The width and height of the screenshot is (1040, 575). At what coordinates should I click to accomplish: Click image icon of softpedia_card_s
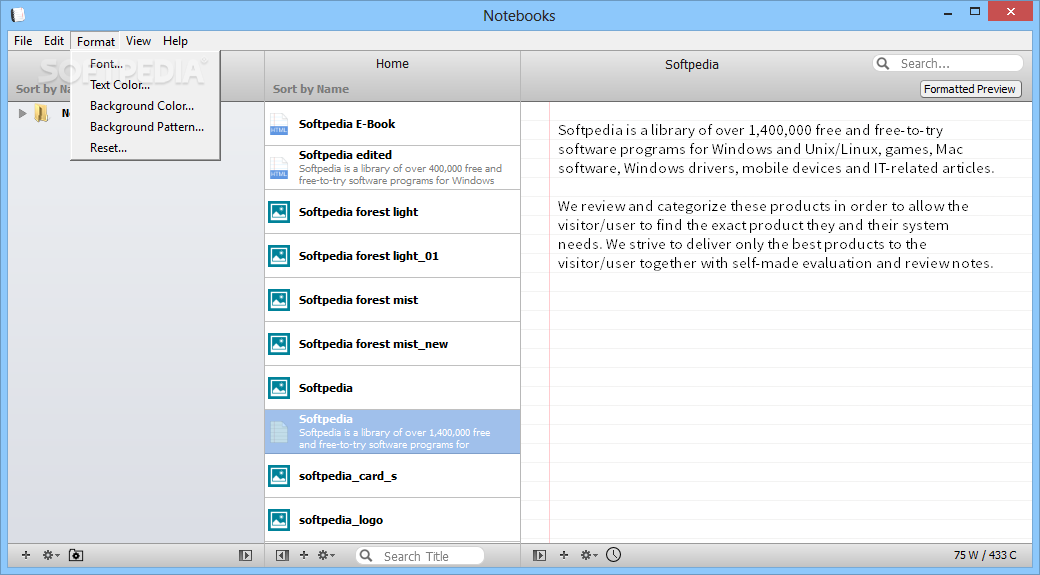pos(279,476)
